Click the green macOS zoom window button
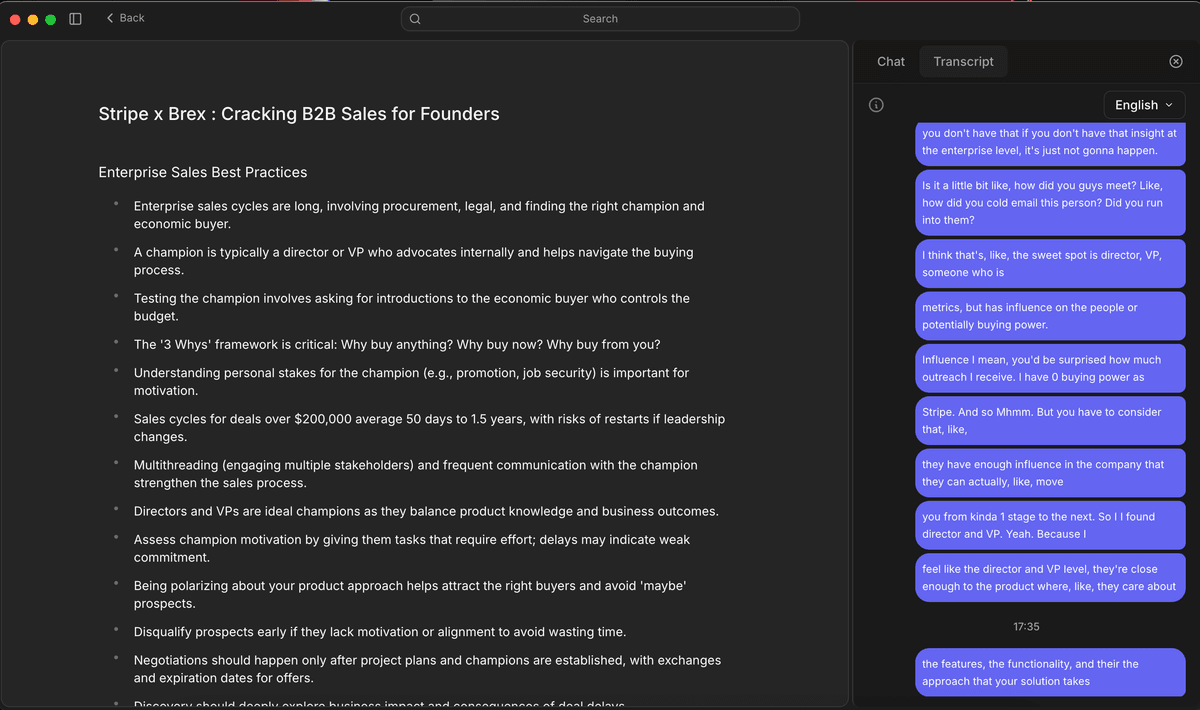1200x710 pixels. coord(51,19)
